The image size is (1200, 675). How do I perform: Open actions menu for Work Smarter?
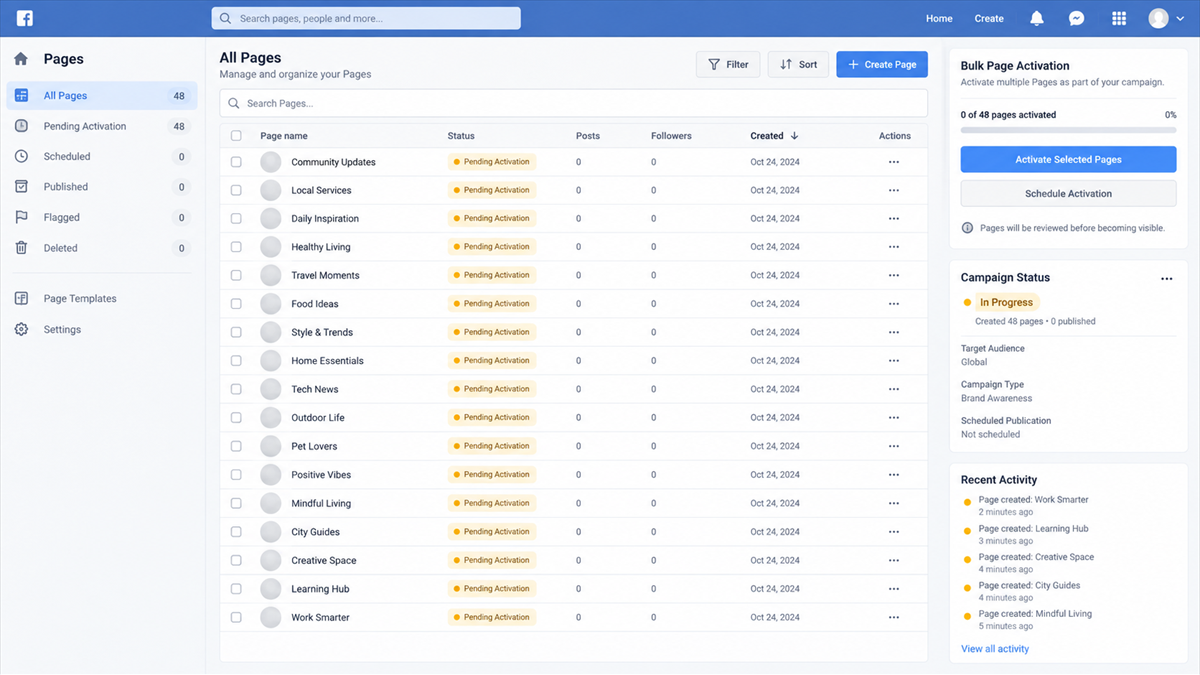(894, 617)
